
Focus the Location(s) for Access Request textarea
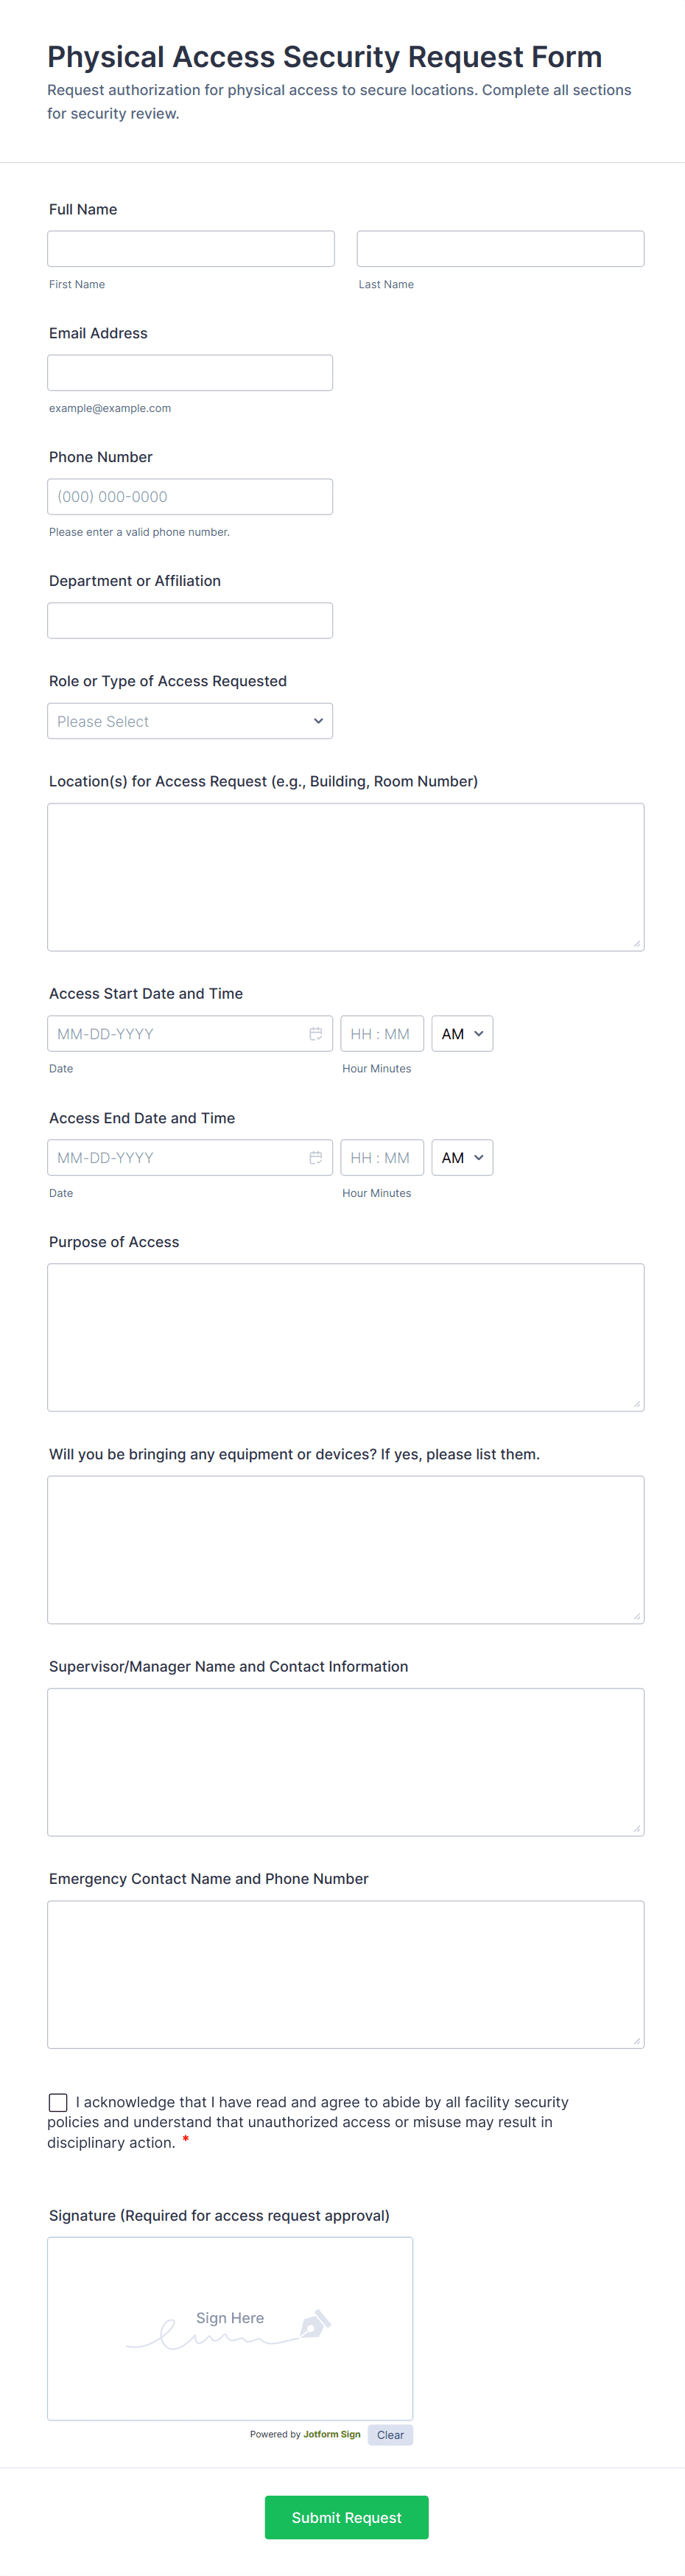[345, 876]
